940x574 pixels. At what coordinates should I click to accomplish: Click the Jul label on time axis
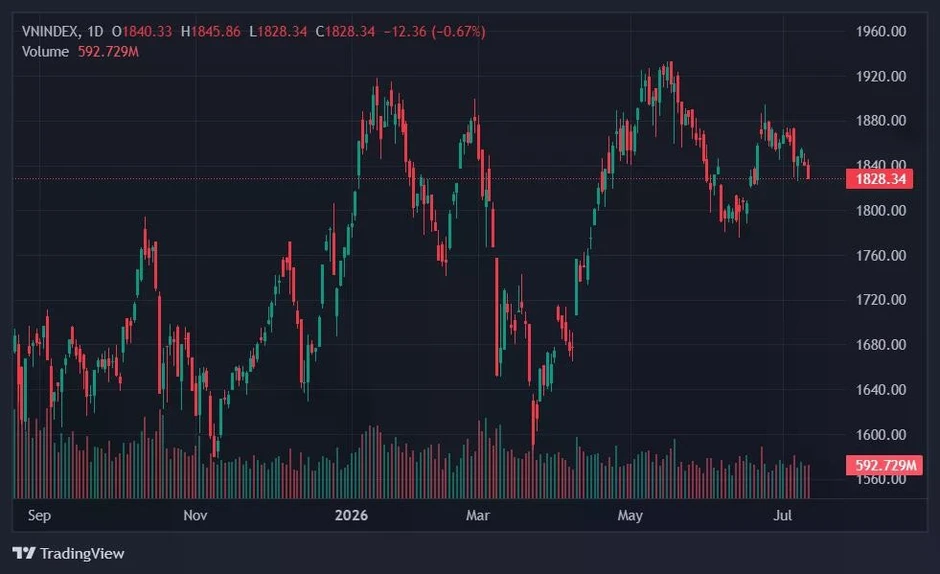pyautogui.click(x=782, y=515)
